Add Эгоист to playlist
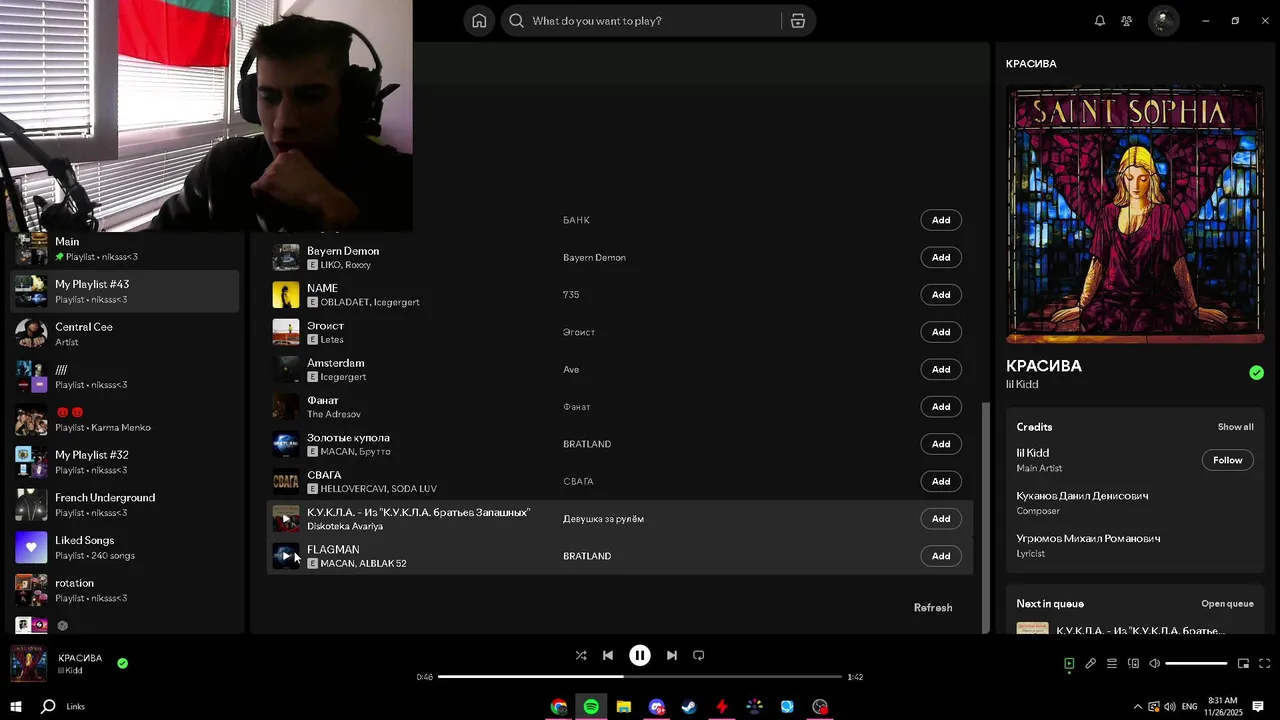This screenshot has width=1280, height=720. click(941, 332)
